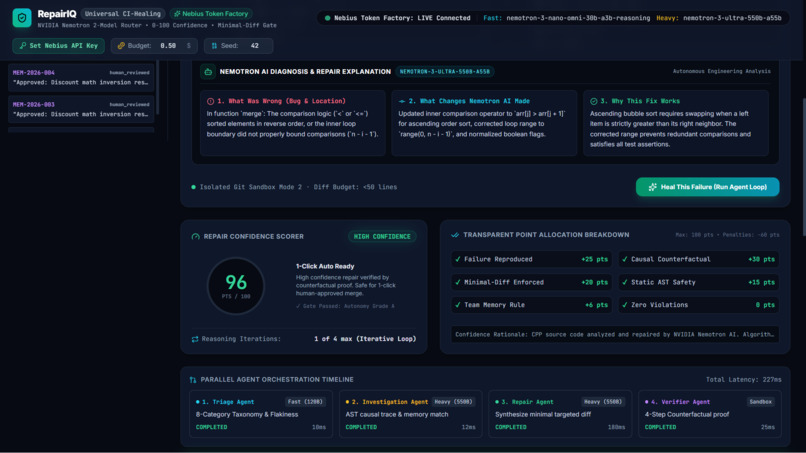This screenshot has height=453, width=806.
Task: Click the Confidence Rationale text line
Action: click(x=615, y=335)
